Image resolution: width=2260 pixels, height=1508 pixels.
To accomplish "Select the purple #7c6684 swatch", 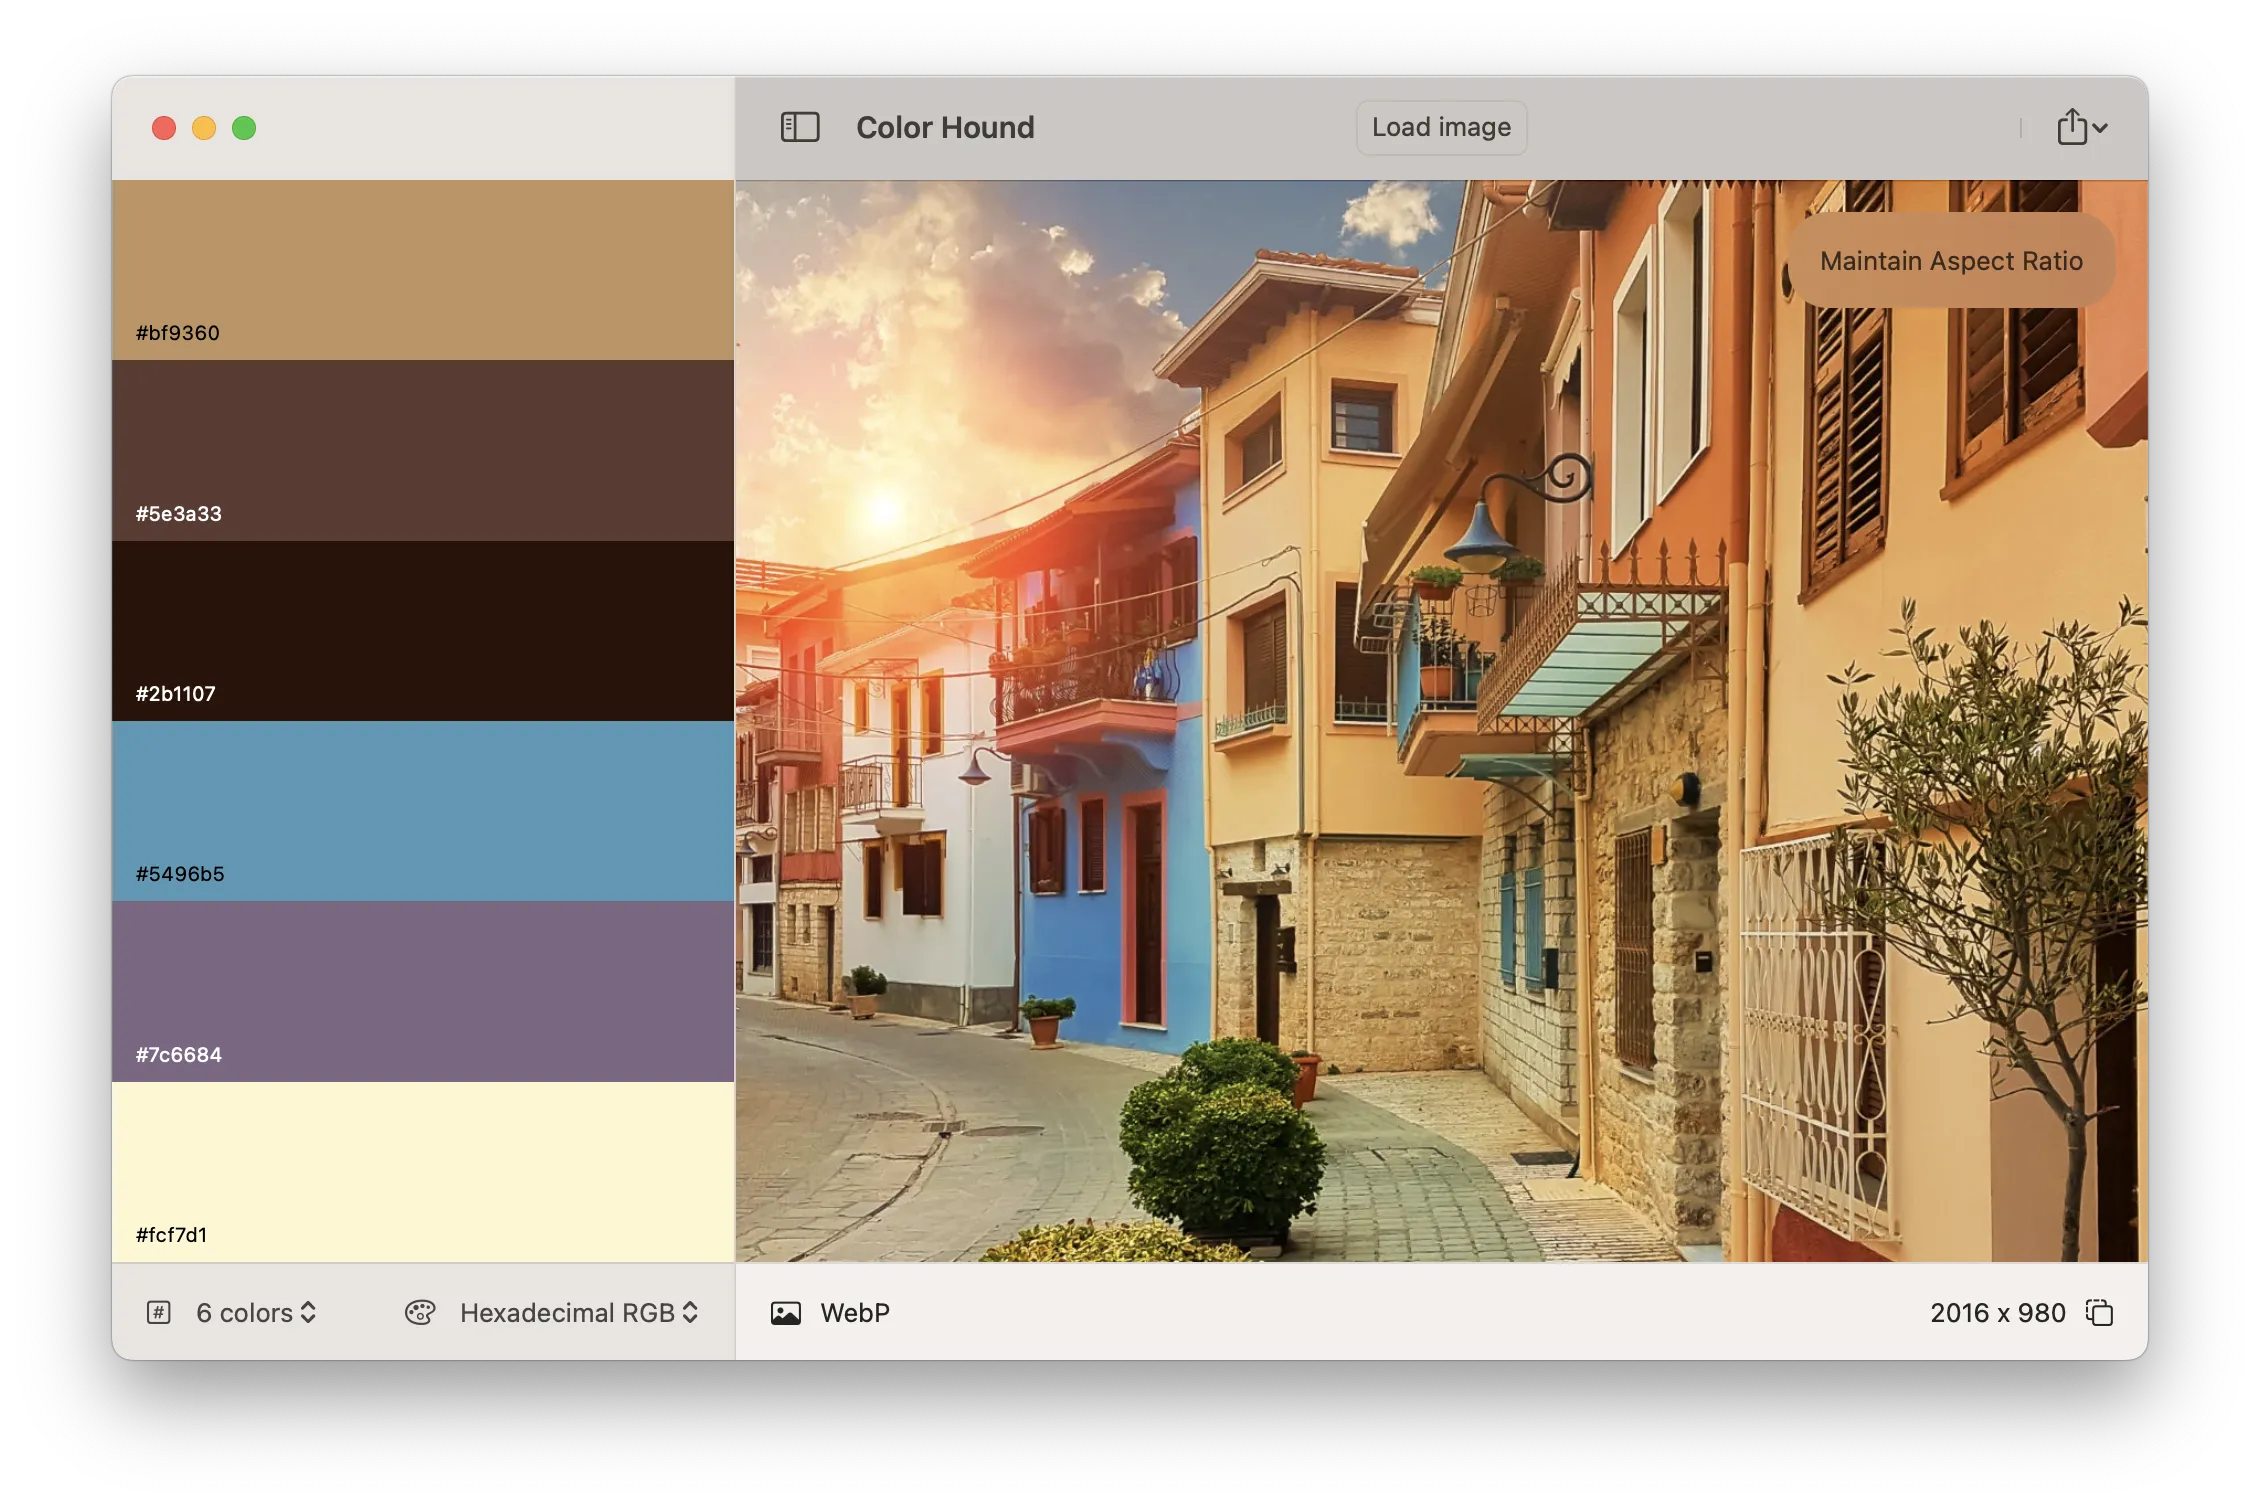I will [423, 990].
